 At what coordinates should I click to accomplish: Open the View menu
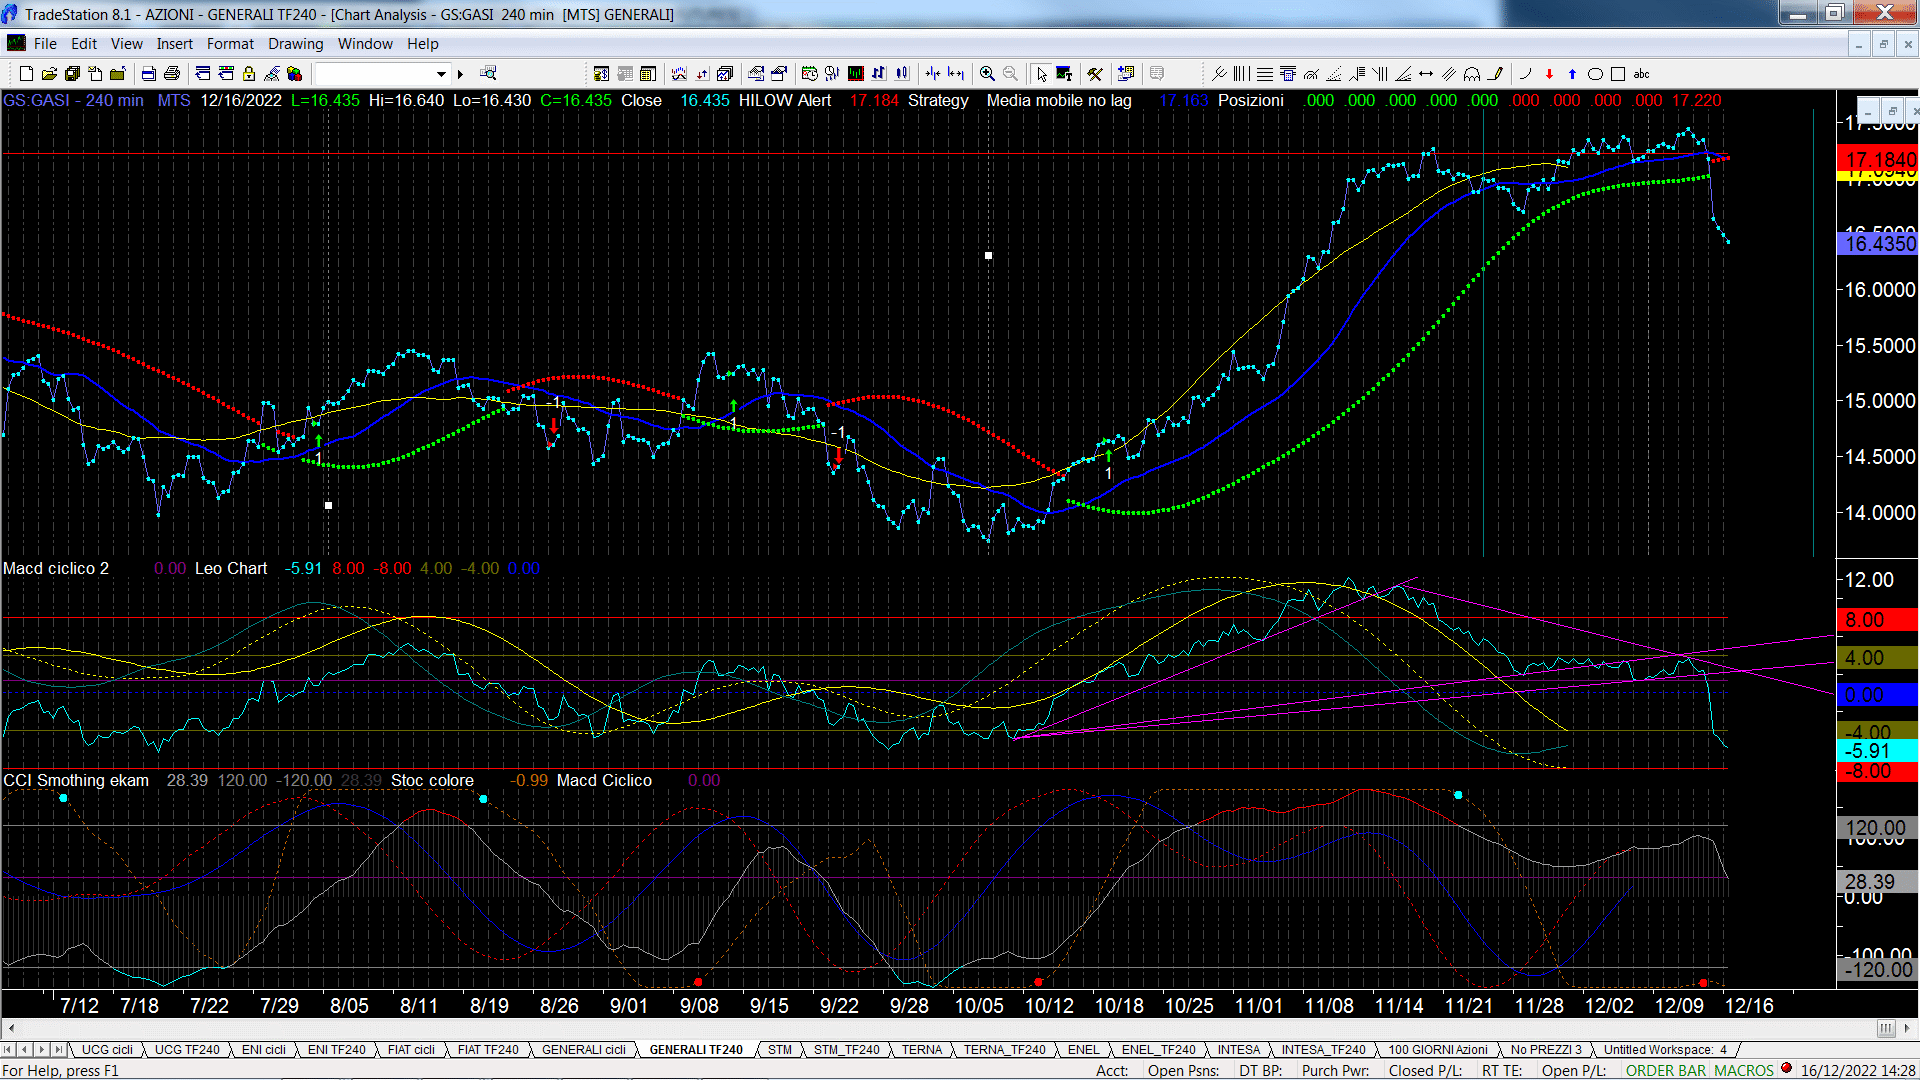[126, 44]
